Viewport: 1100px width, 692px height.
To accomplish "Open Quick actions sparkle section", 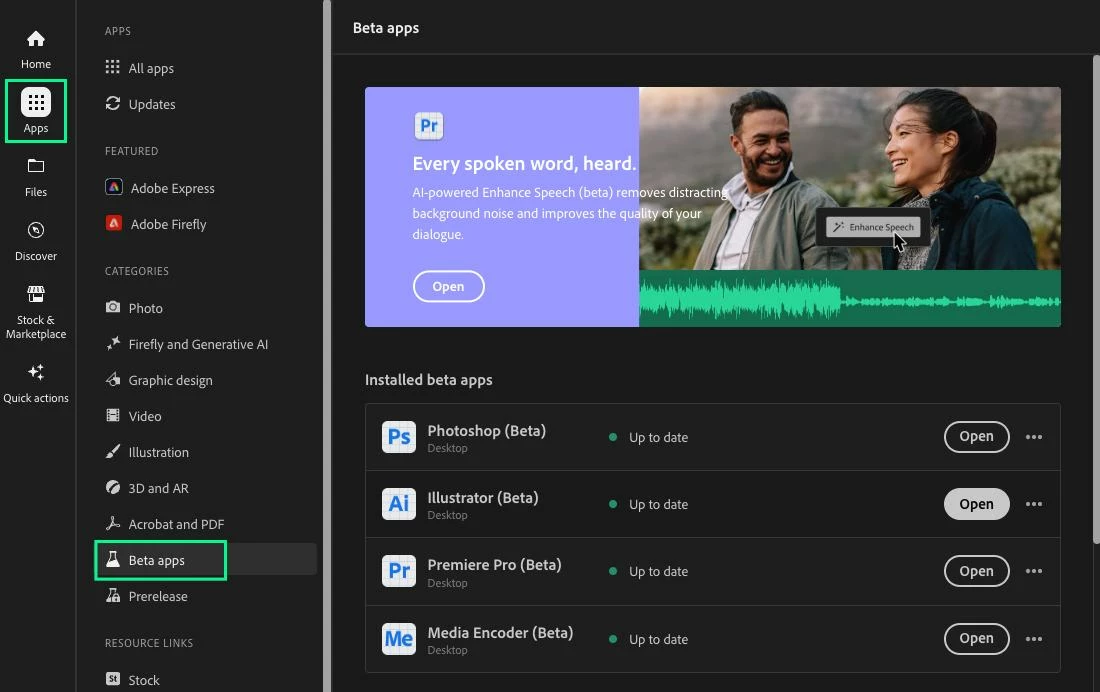I will (36, 383).
